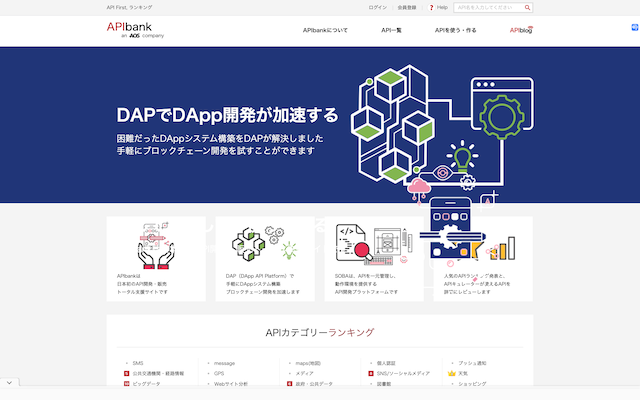Open the Webサイト分析 category
Viewport: 640px width, 400px height.
231,384
